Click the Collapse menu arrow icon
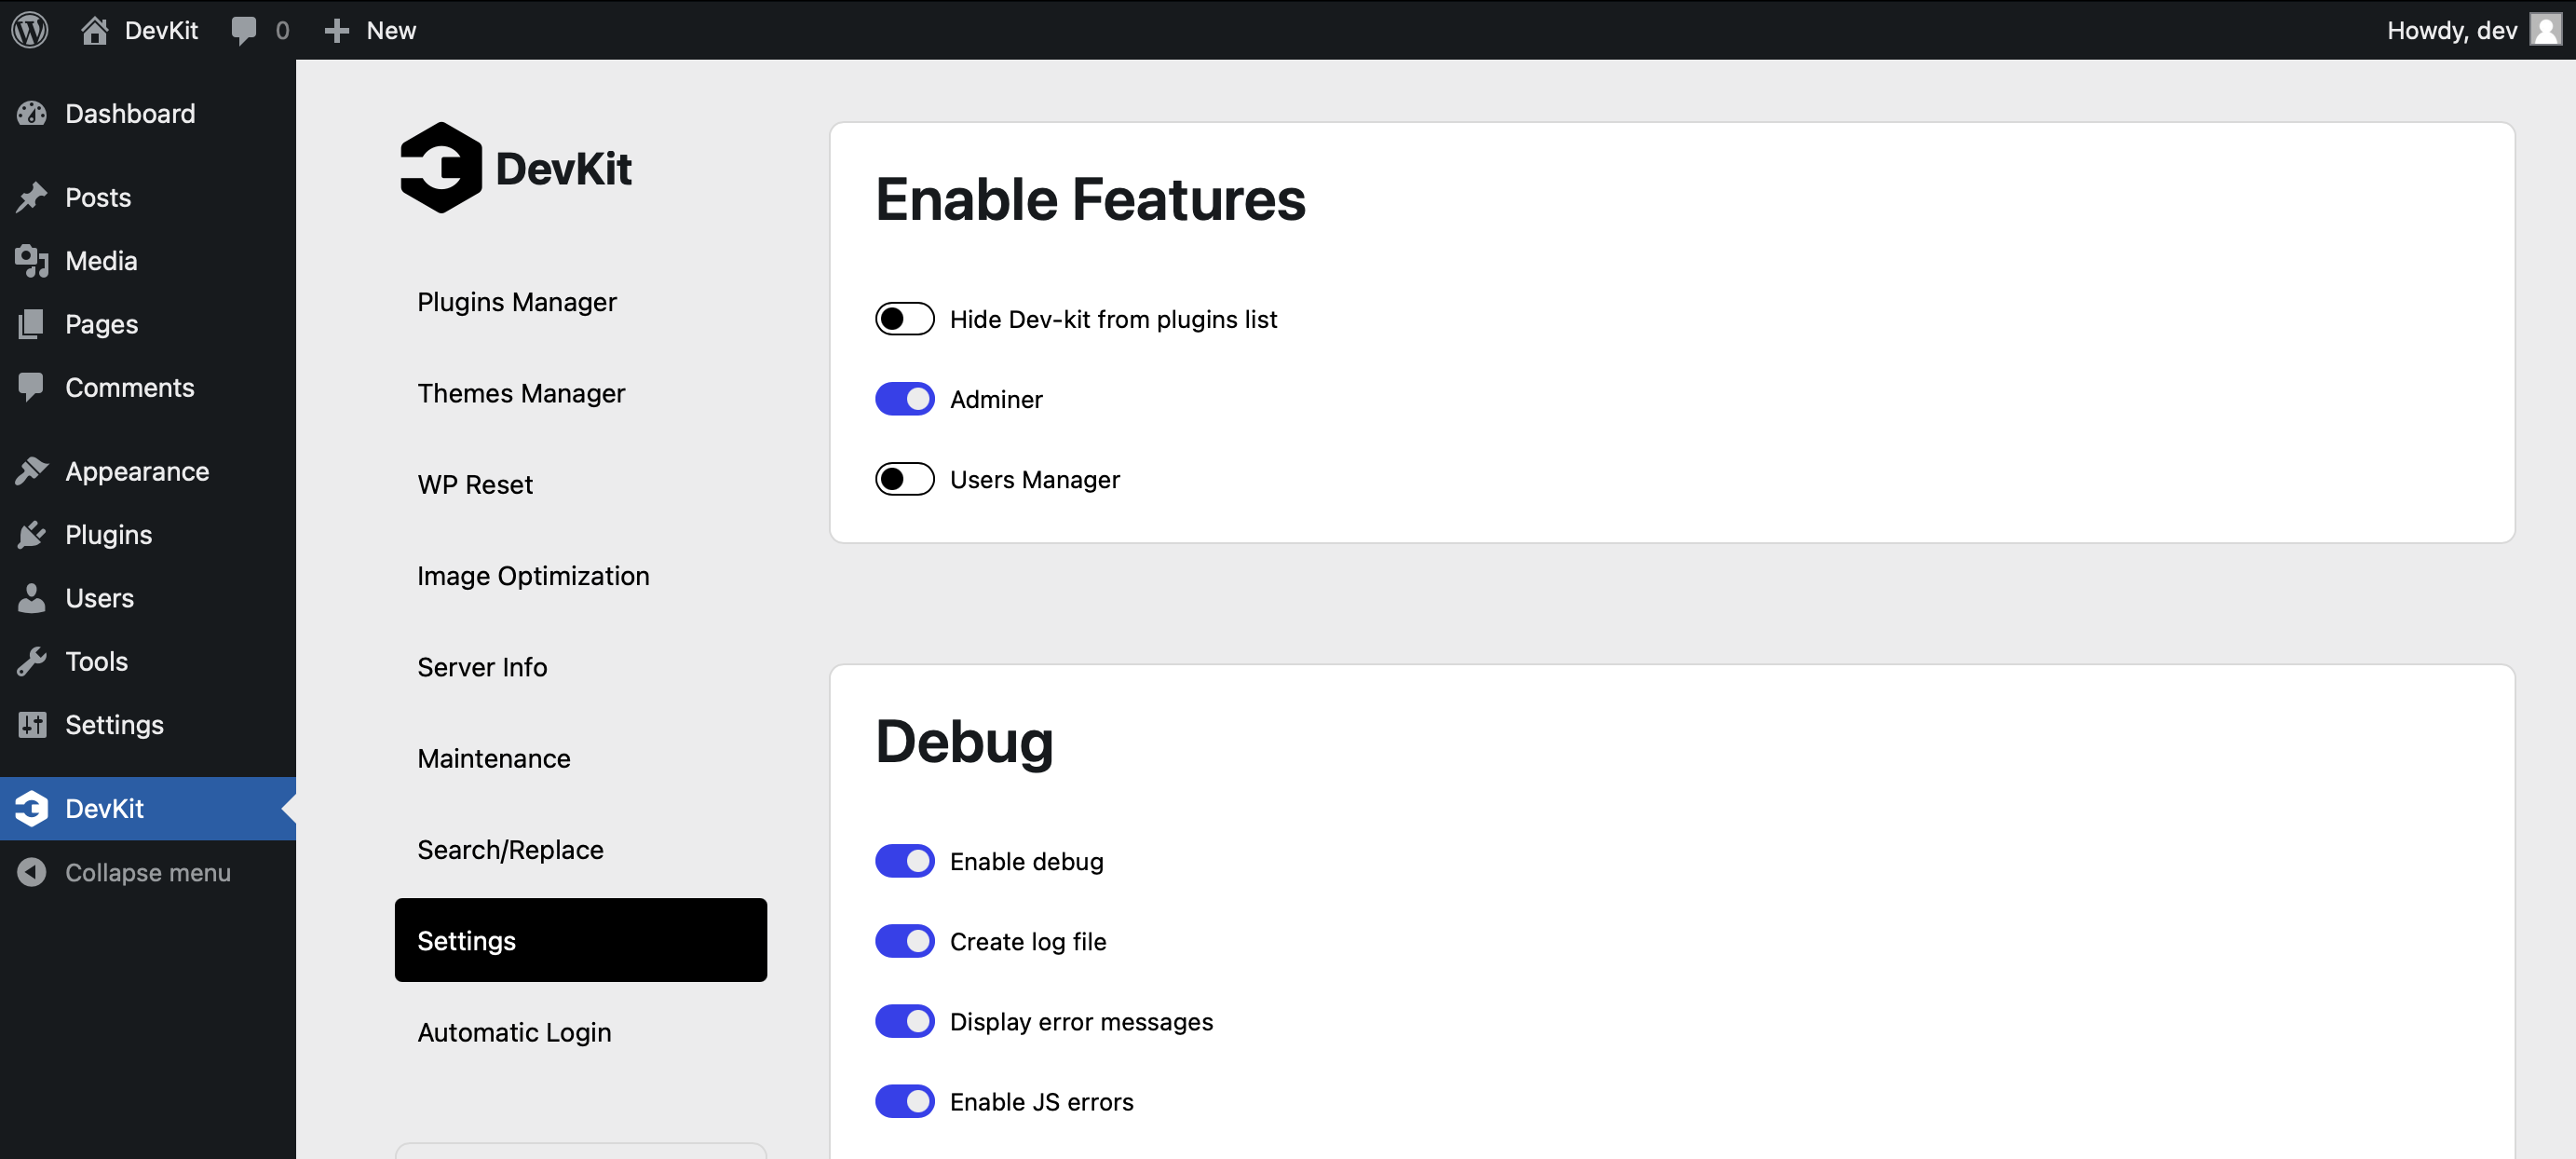Screen dimensions: 2576x1159 point(32,872)
